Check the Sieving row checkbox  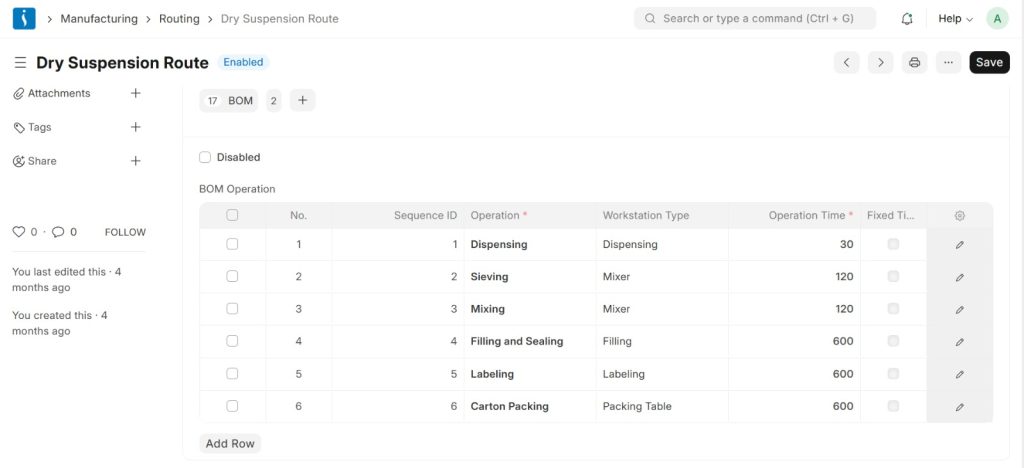click(232, 277)
